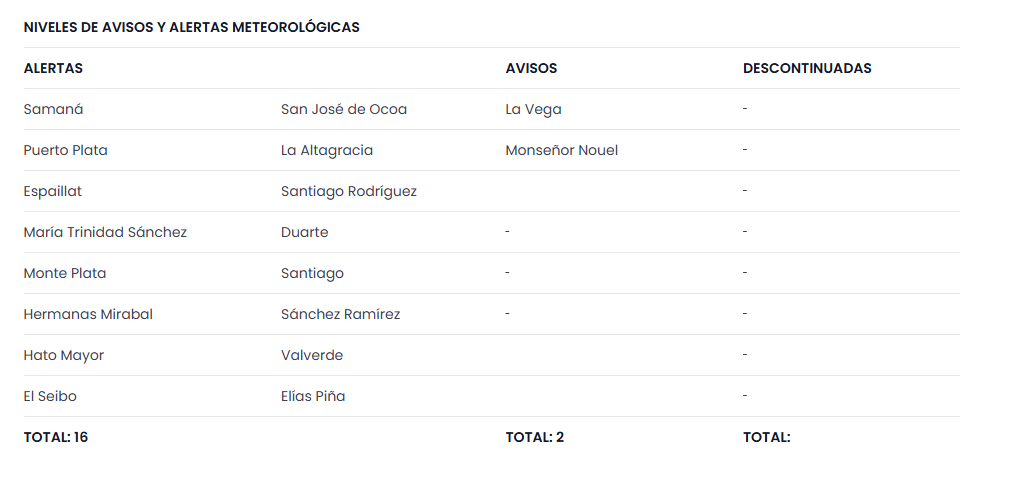The width and height of the screenshot is (1009, 489).
Task: Click Monseñor Nouel under Avisos
Action: click(x=562, y=150)
